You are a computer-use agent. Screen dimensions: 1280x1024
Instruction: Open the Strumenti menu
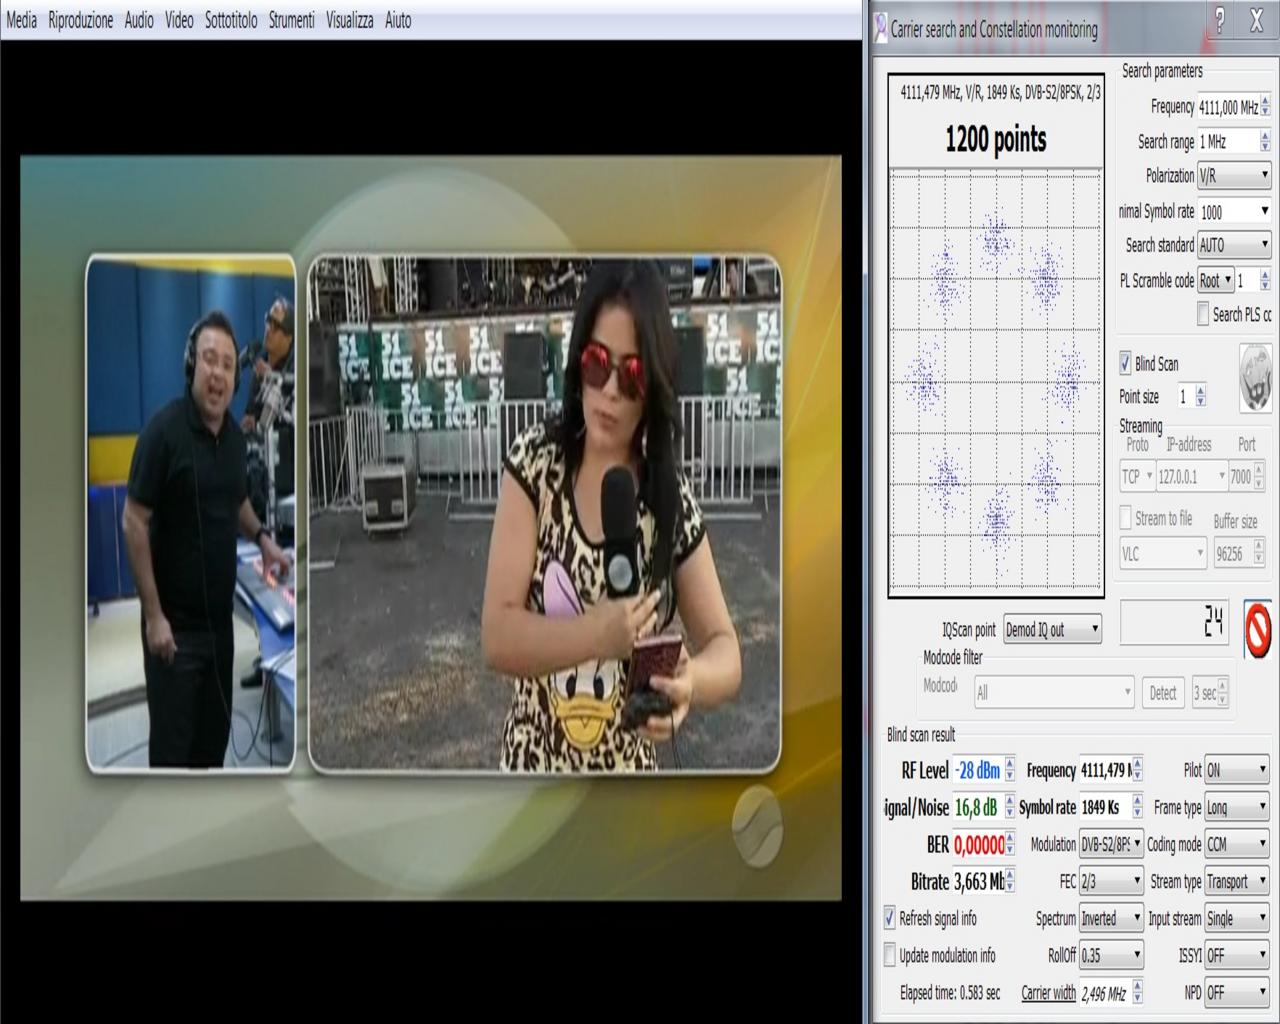[x=292, y=20]
